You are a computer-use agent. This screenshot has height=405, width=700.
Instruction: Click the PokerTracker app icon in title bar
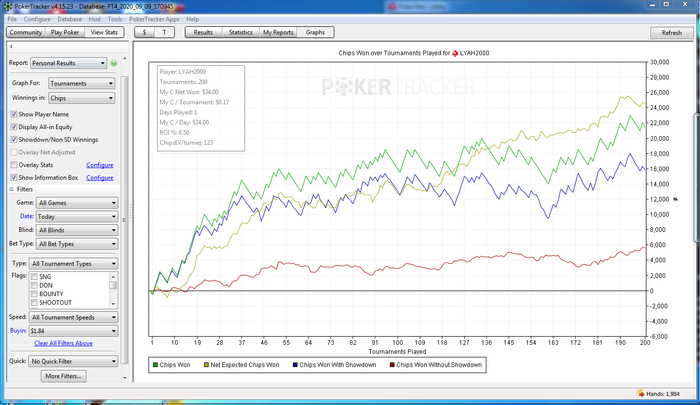click(x=8, y=7)
